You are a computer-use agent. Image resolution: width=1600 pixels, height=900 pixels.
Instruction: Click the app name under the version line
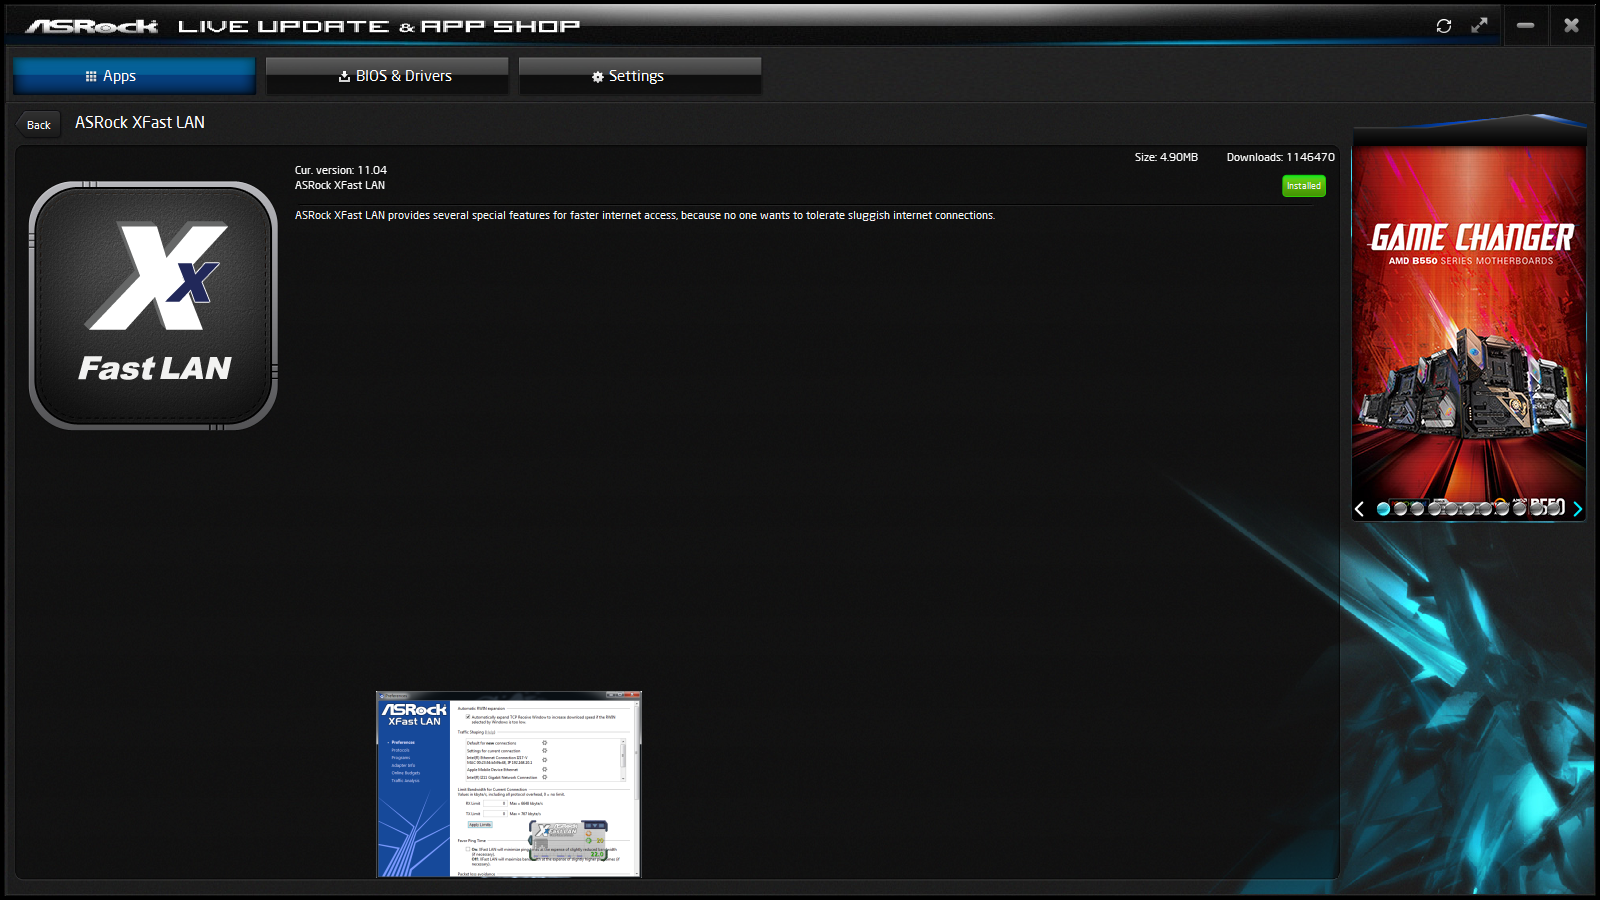pyautogui.click(x=340, y=185)
